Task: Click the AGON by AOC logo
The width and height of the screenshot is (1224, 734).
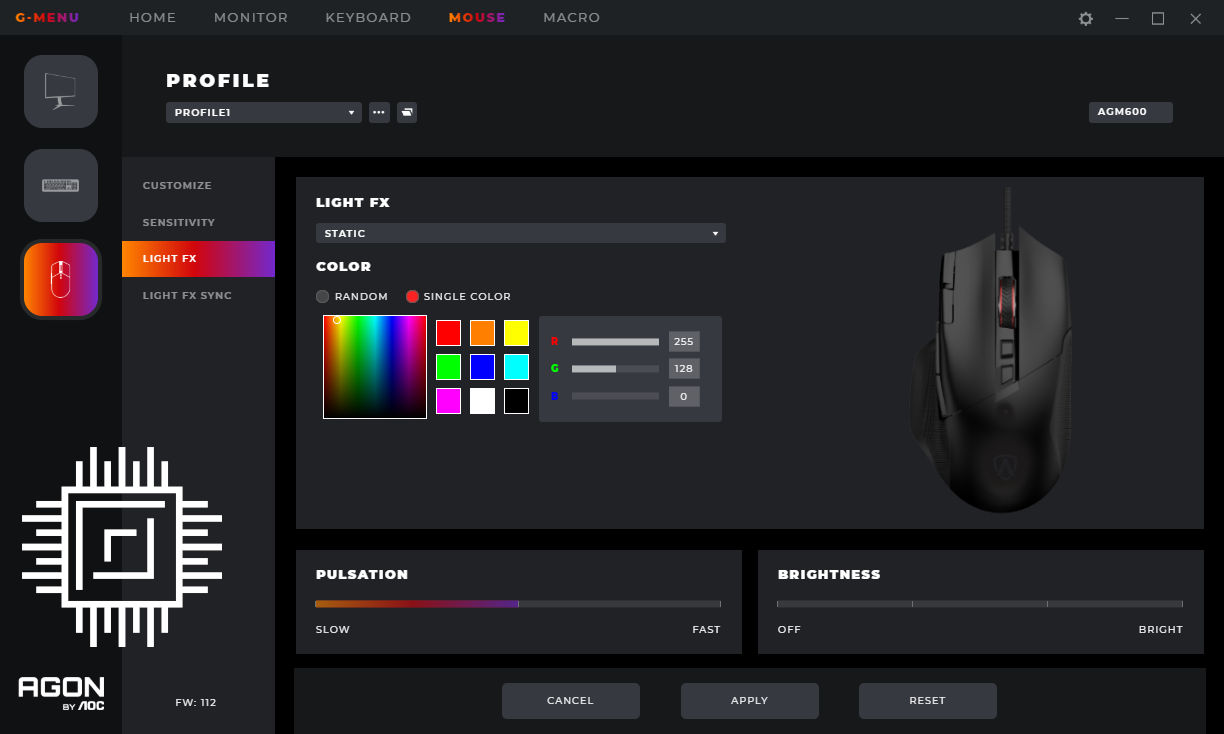Action: click(x=61, y=693)
